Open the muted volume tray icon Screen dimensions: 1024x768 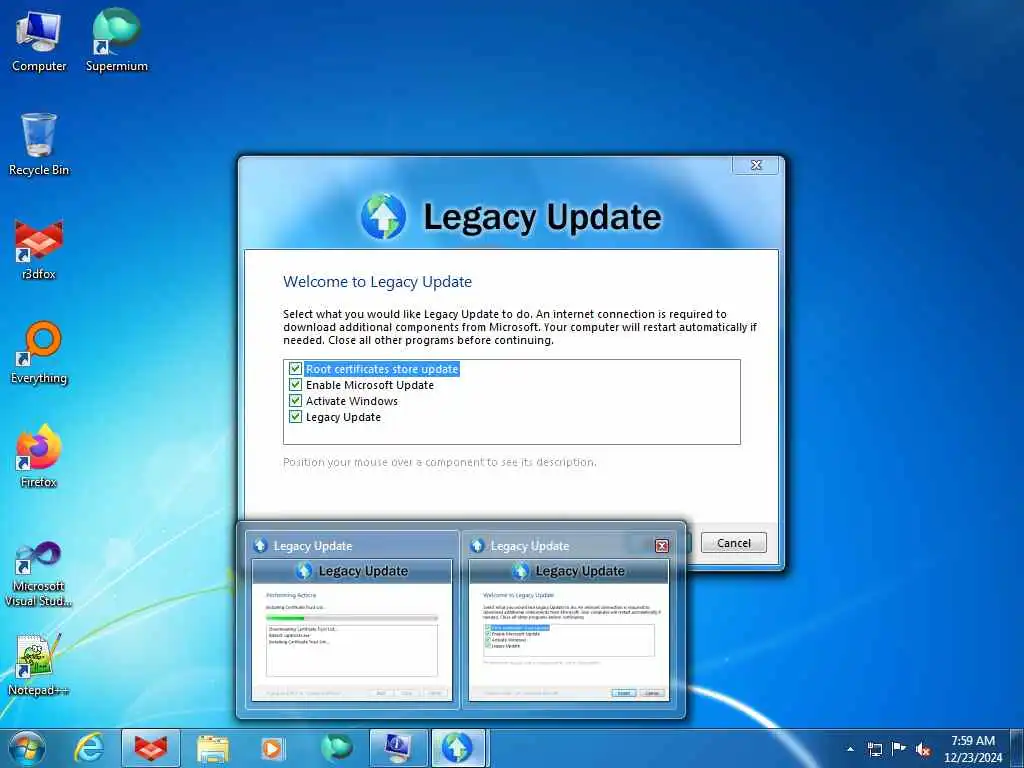click(923, 749)
